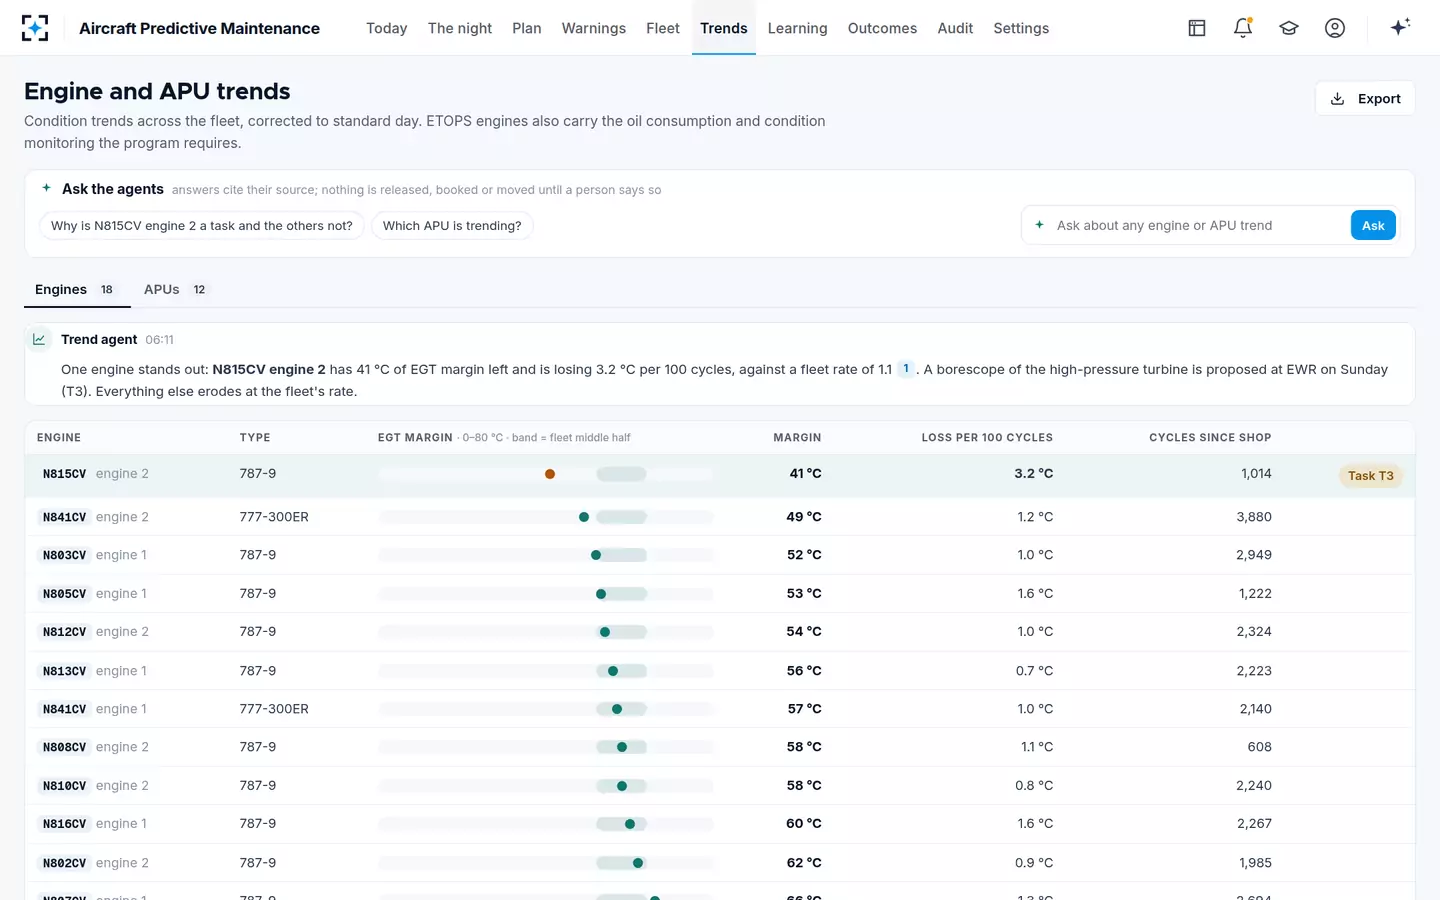Image resolution: width=1440 pixels, height=900 pixels.
Task: Select the Engines tab
Action: tap(77, 289)
